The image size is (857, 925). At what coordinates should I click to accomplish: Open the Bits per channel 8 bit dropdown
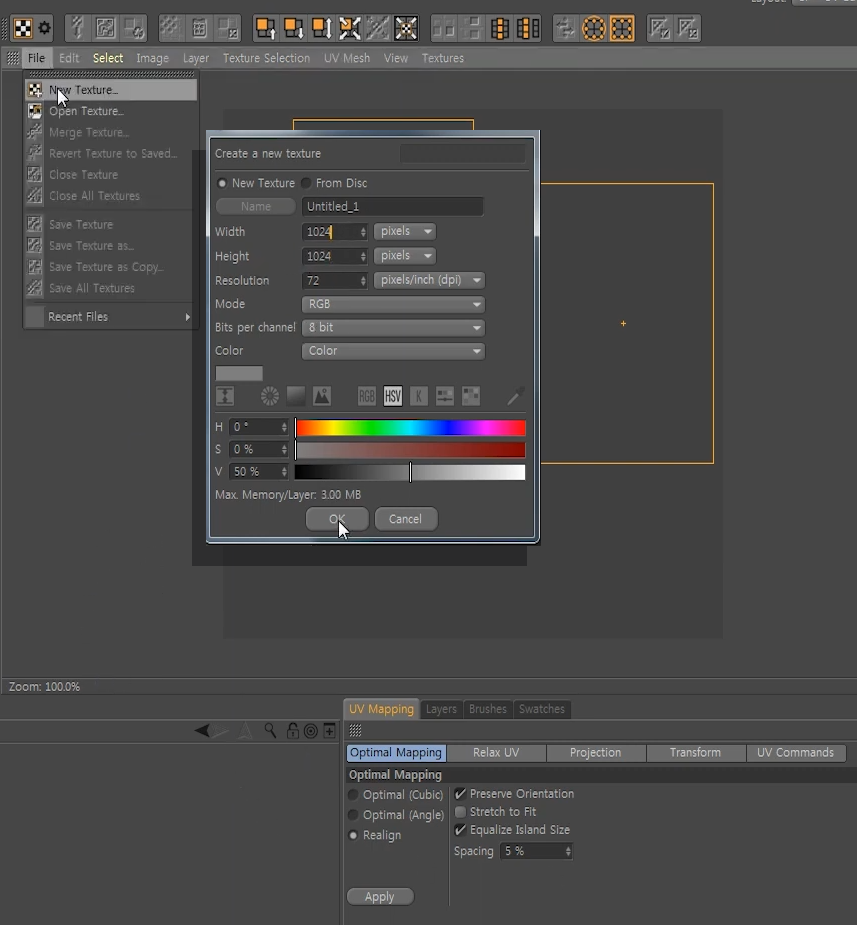coord(393,327)
